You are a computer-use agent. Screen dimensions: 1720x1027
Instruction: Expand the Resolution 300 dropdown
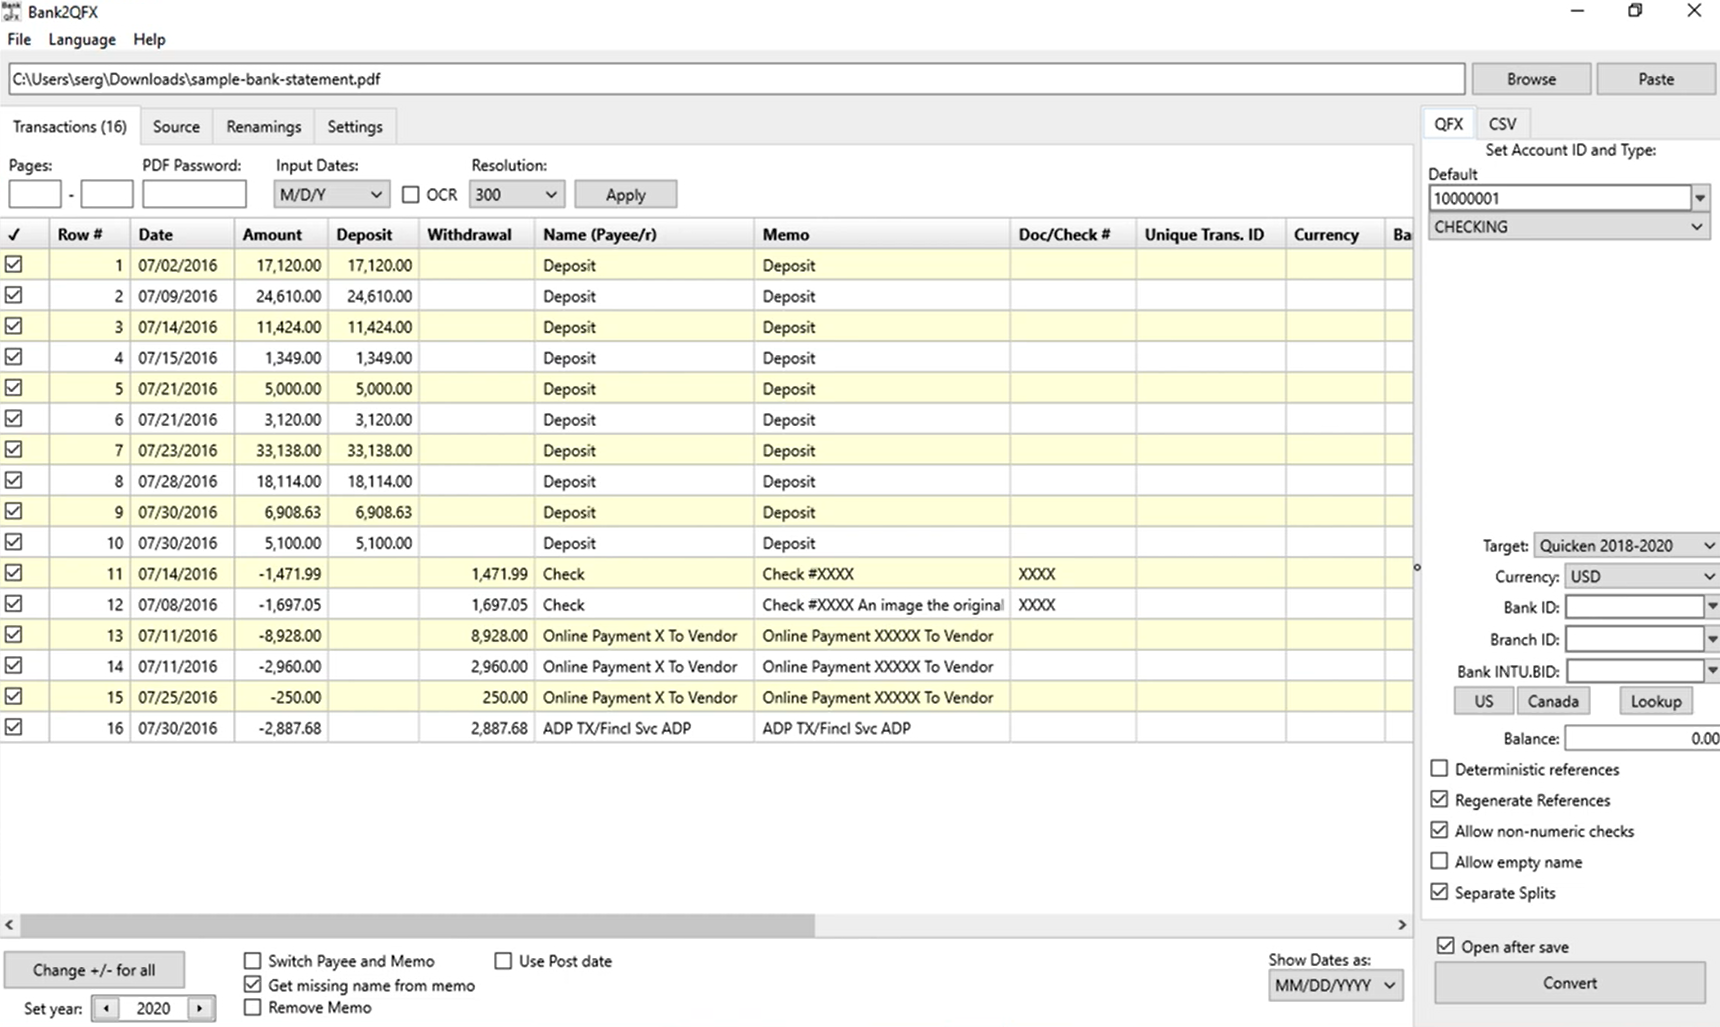[516, 194]
